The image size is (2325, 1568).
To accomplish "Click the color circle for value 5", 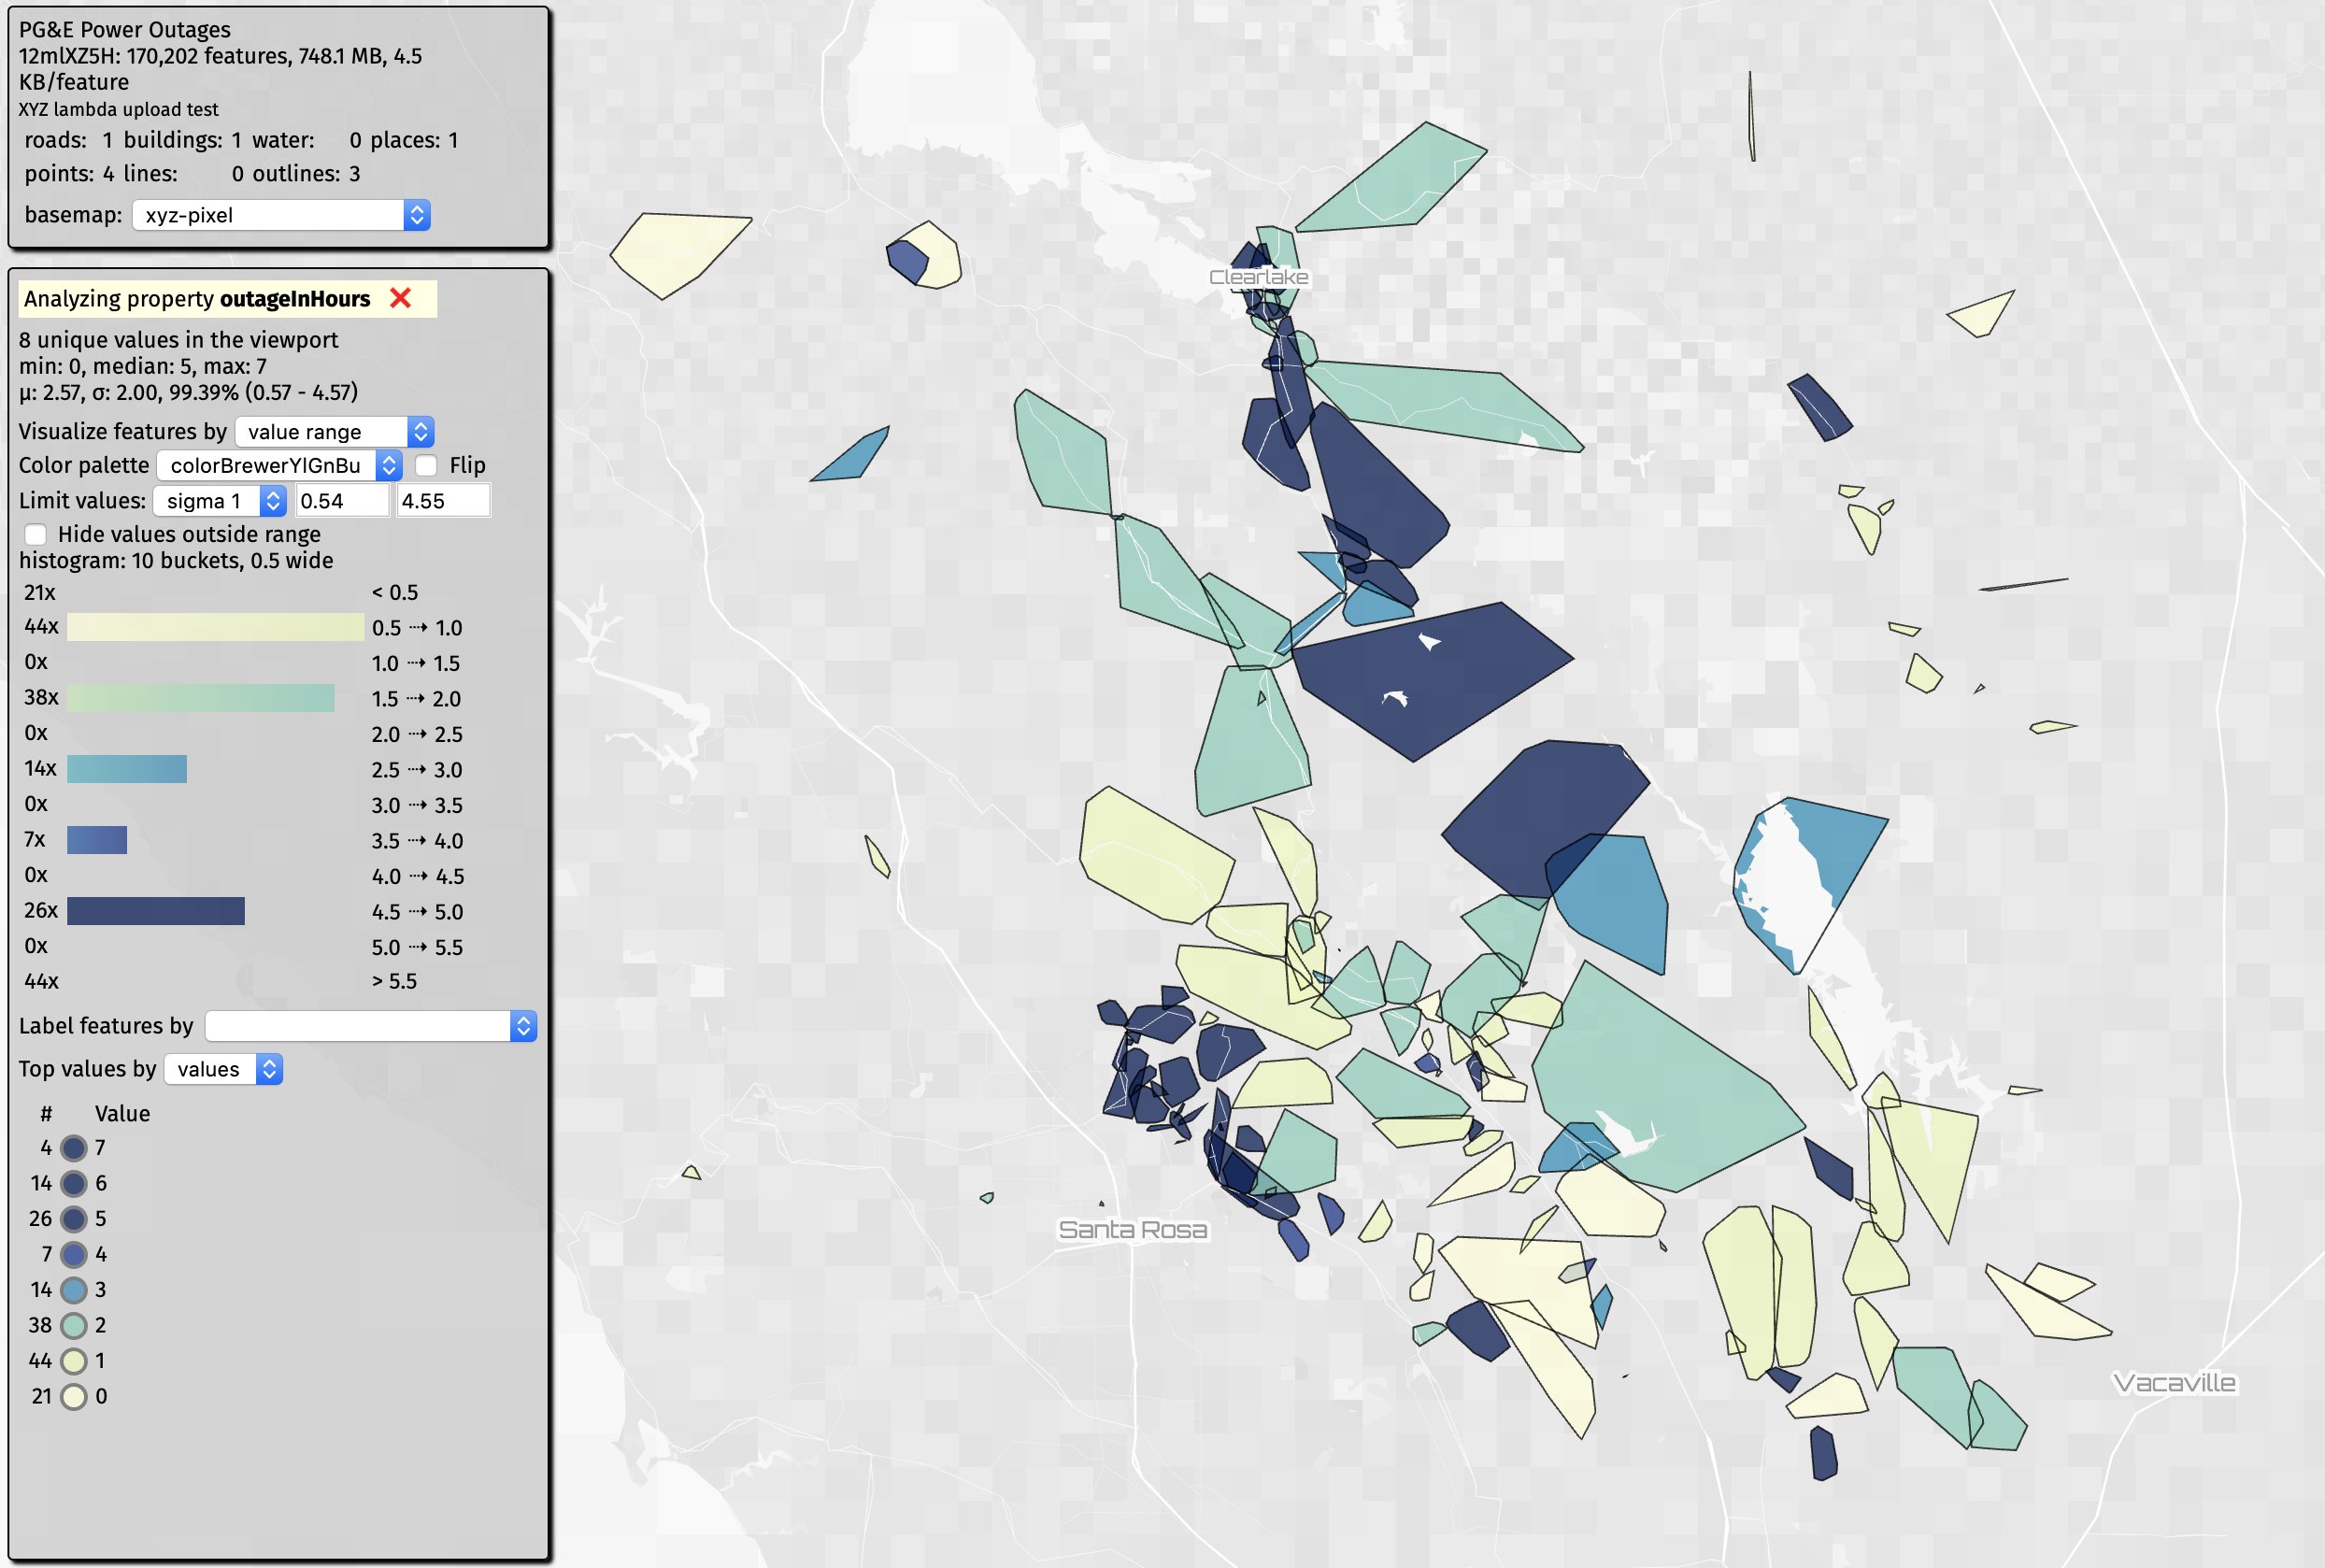I will coord(73,1219).
